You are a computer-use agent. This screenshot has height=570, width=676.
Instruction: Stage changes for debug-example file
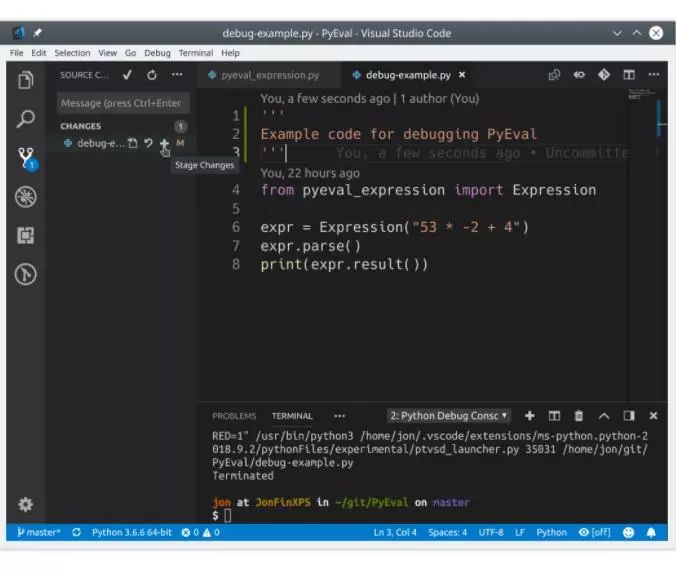(x=164, y=143)
